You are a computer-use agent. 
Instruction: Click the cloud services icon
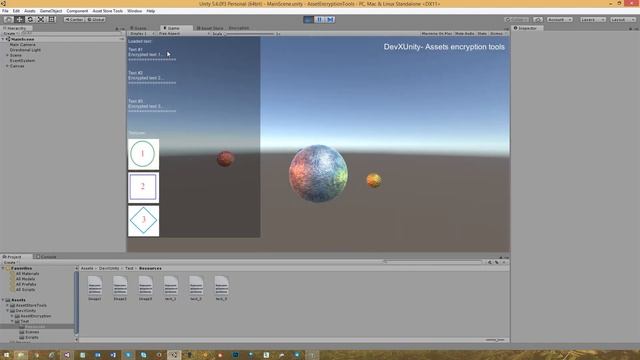point(538,19)
